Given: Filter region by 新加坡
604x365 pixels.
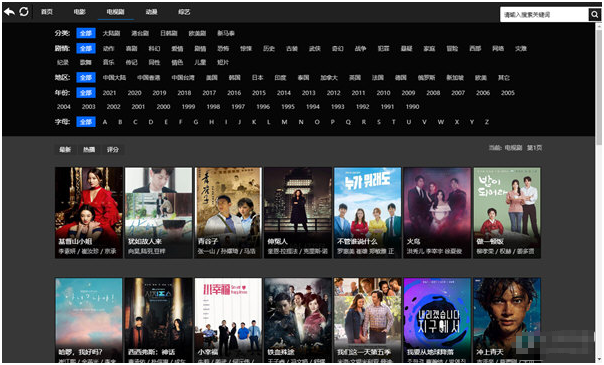Looking at the screenshot, I should 455,78.
